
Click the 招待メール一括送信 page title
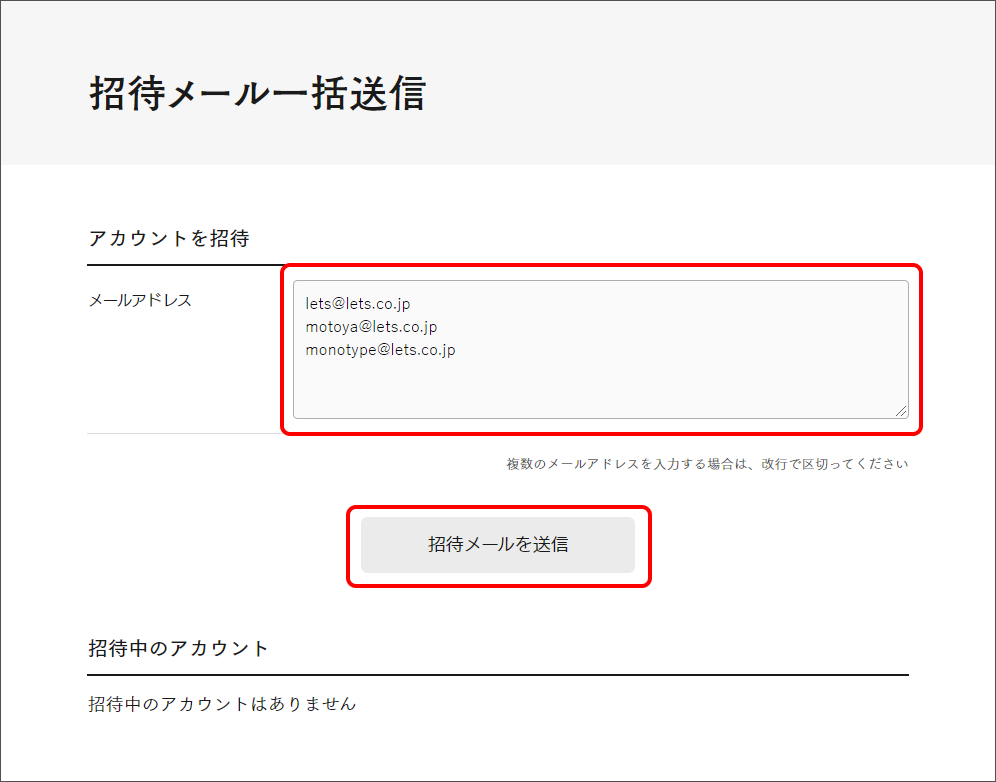tap(257, 93)
